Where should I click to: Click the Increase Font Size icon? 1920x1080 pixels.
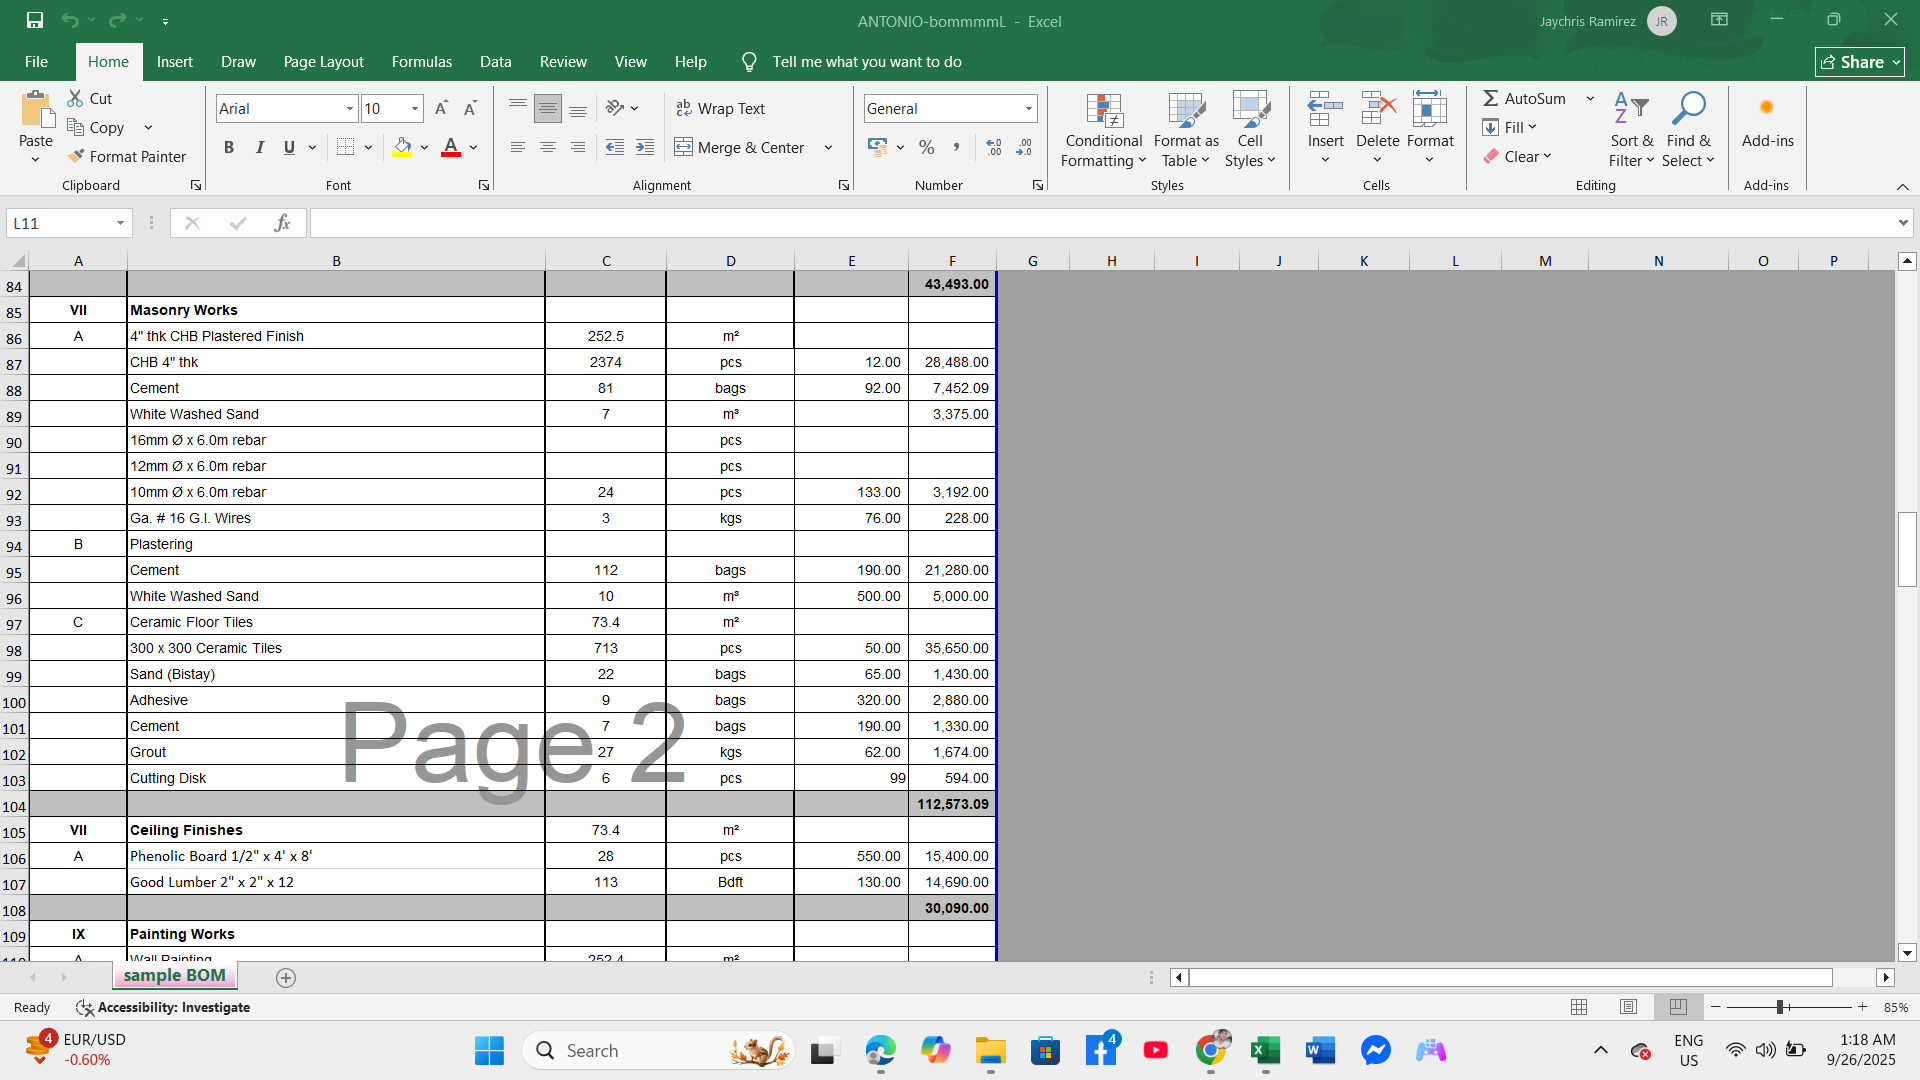point(441,108)
